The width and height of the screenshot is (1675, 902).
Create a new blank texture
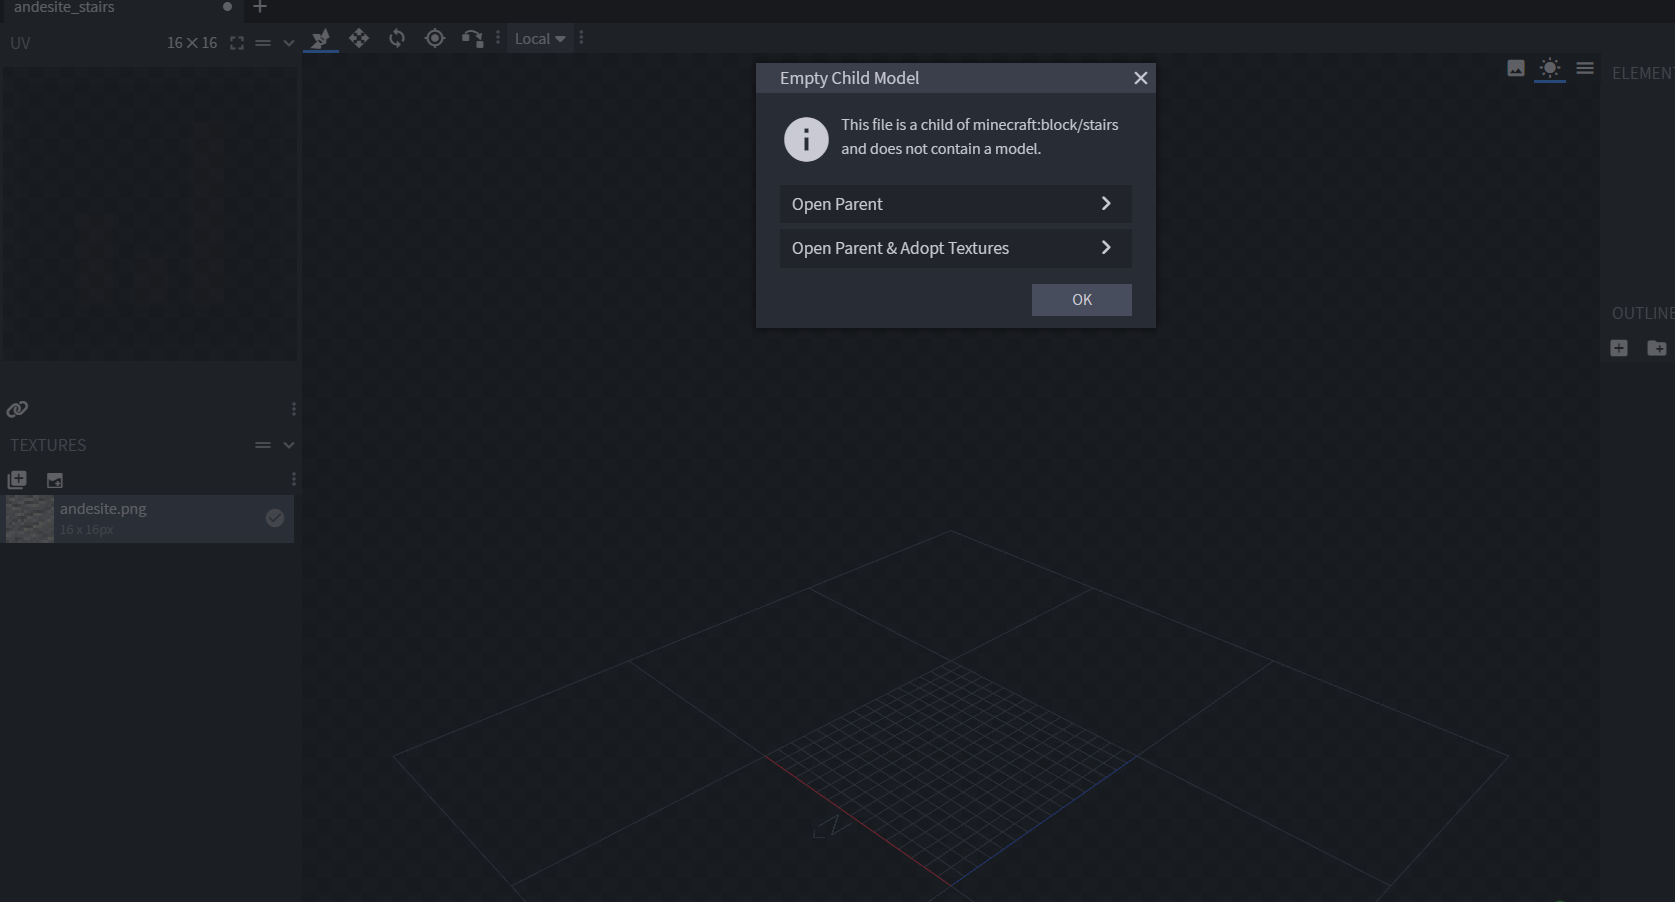pyautogui.click(x=55, y=480)
